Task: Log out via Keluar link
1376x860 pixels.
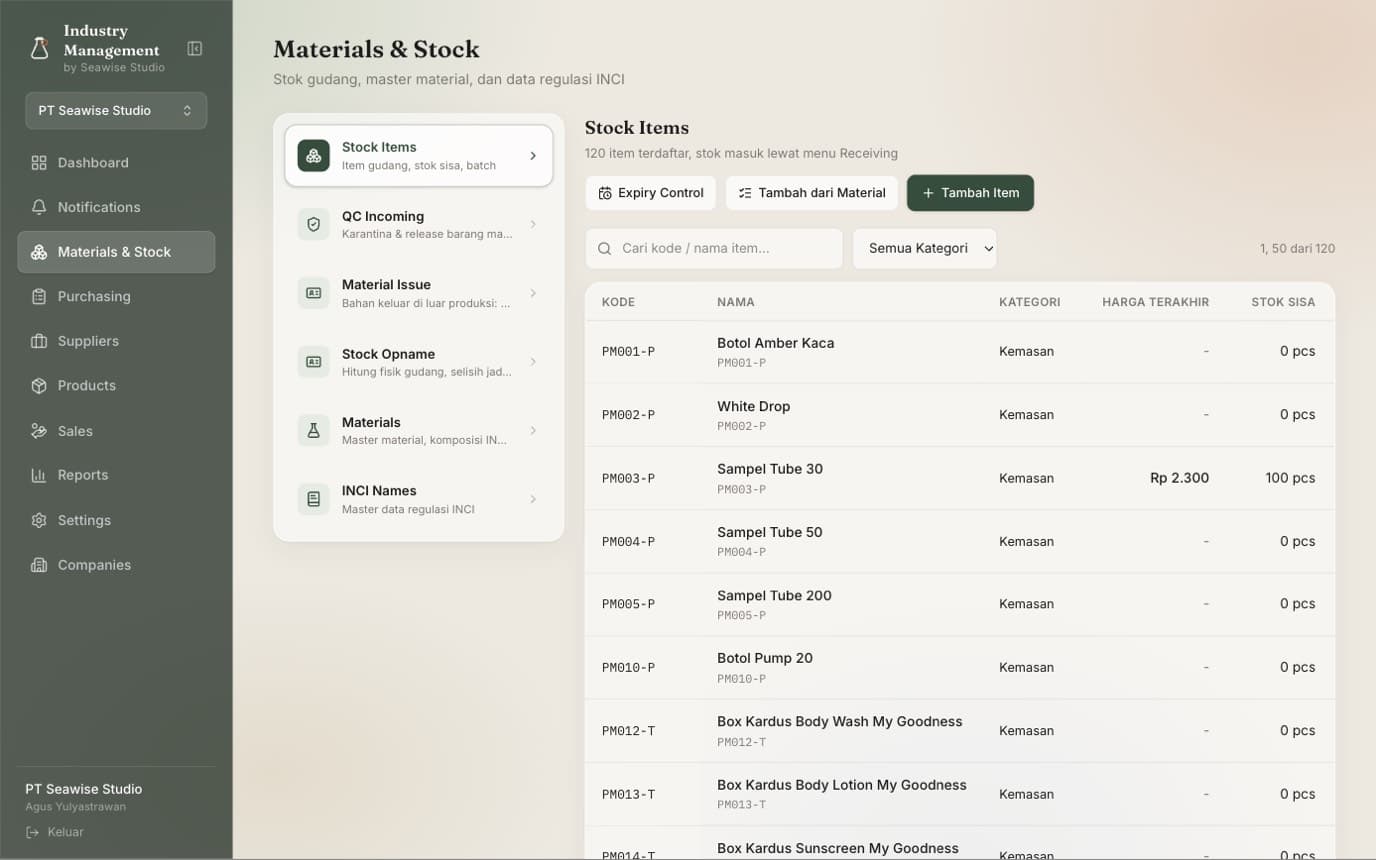Action: click(55, 832)
